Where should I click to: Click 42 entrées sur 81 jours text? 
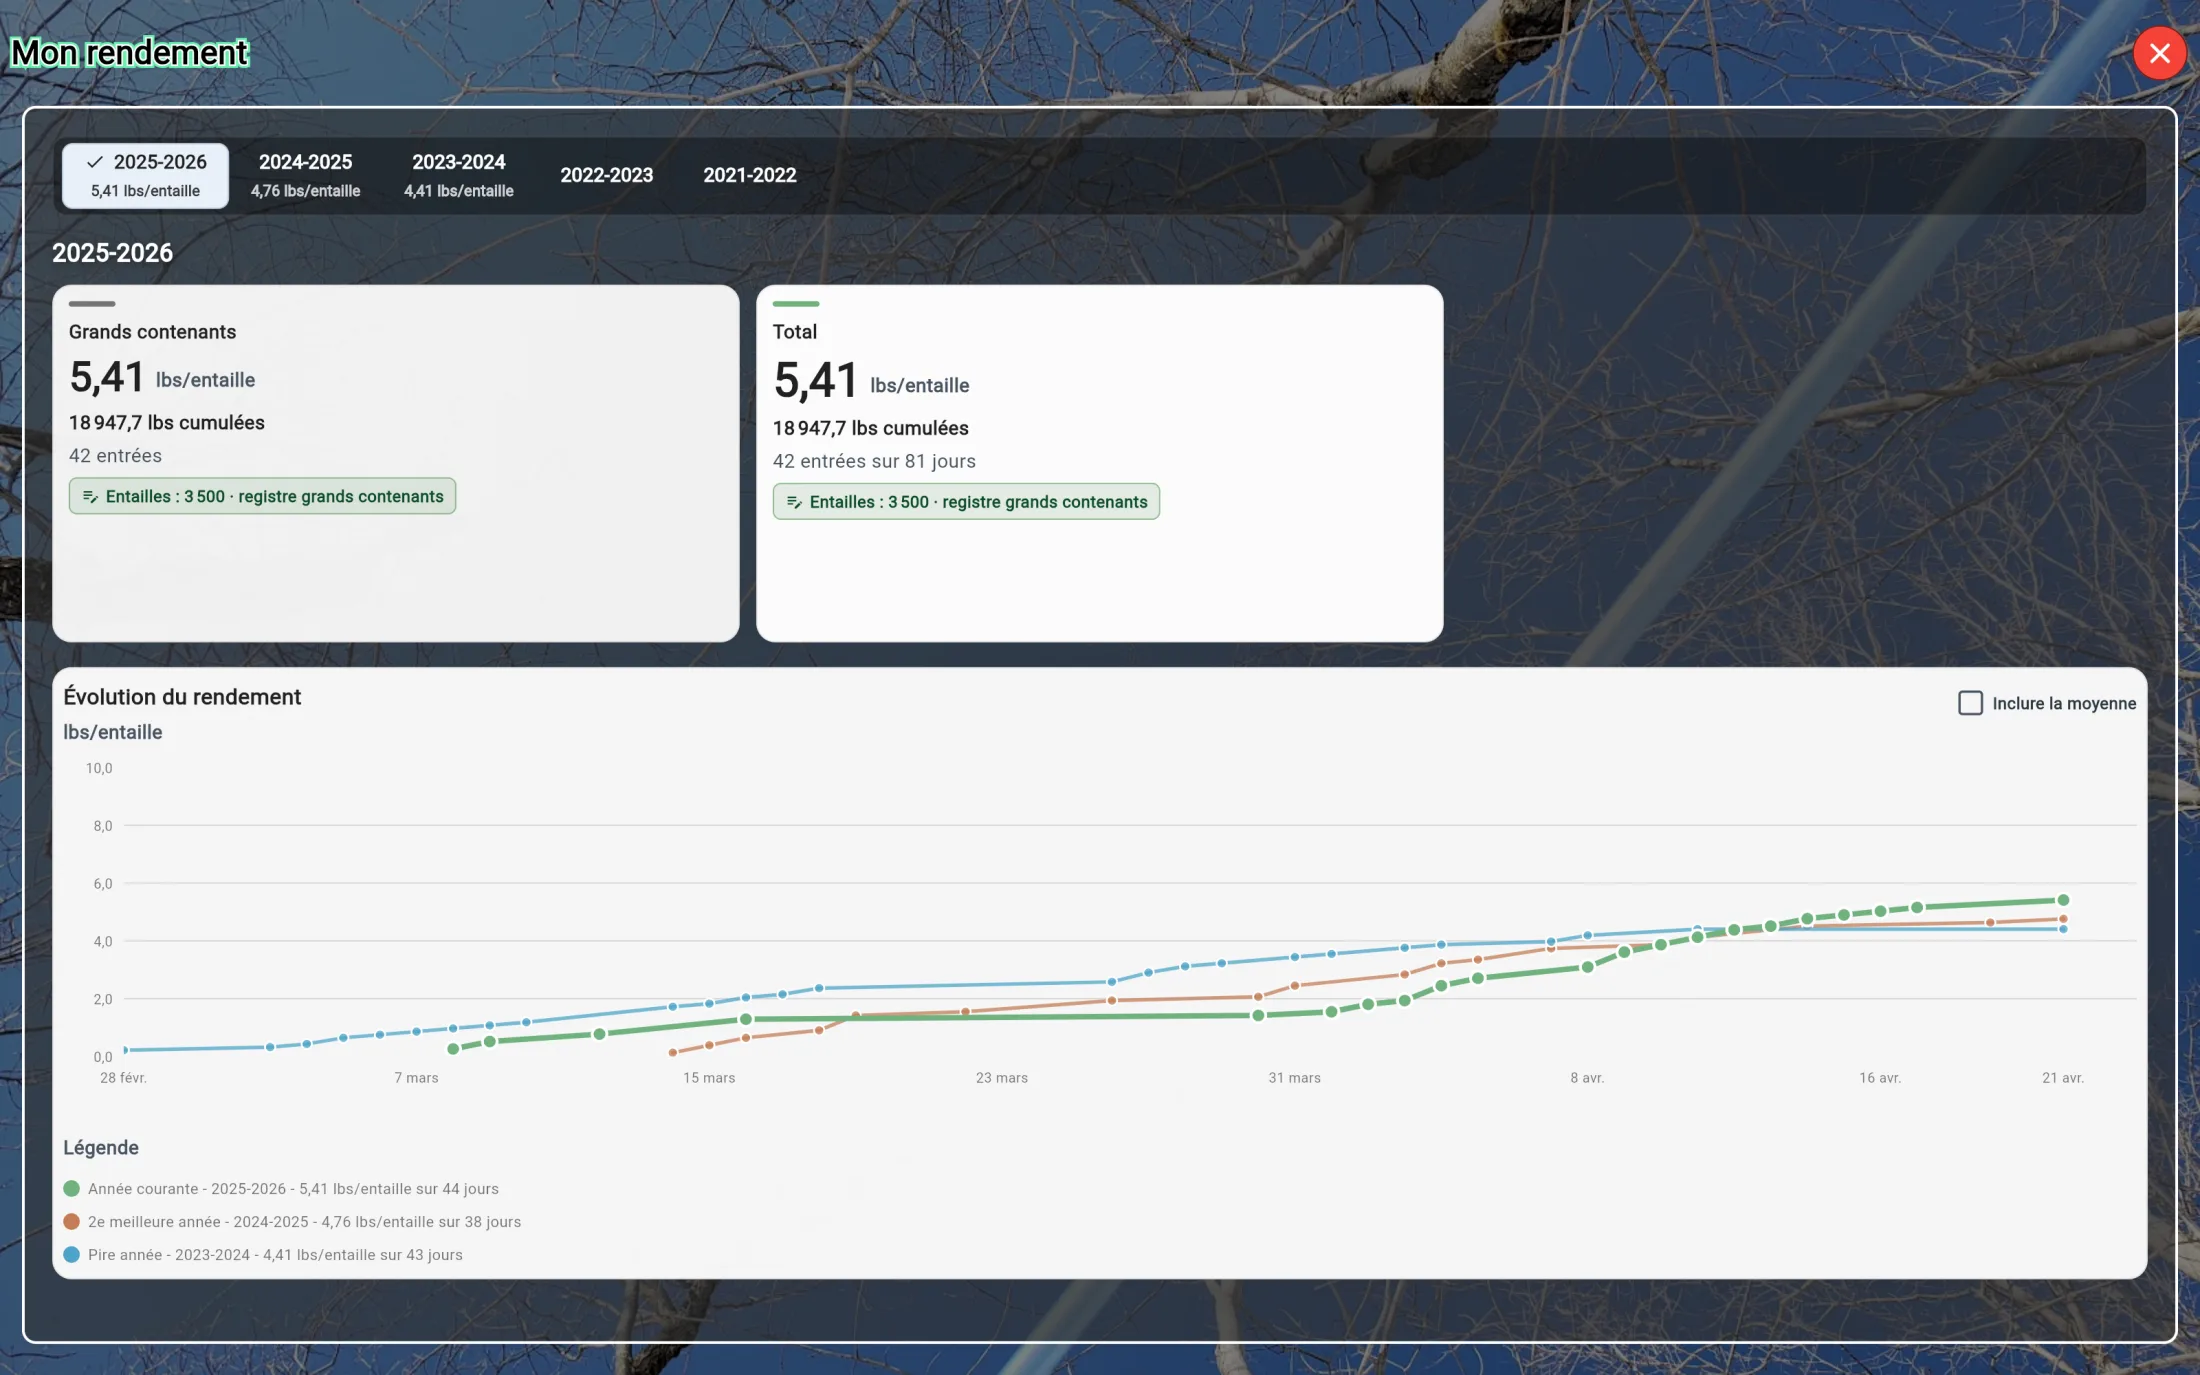[874, 461]
